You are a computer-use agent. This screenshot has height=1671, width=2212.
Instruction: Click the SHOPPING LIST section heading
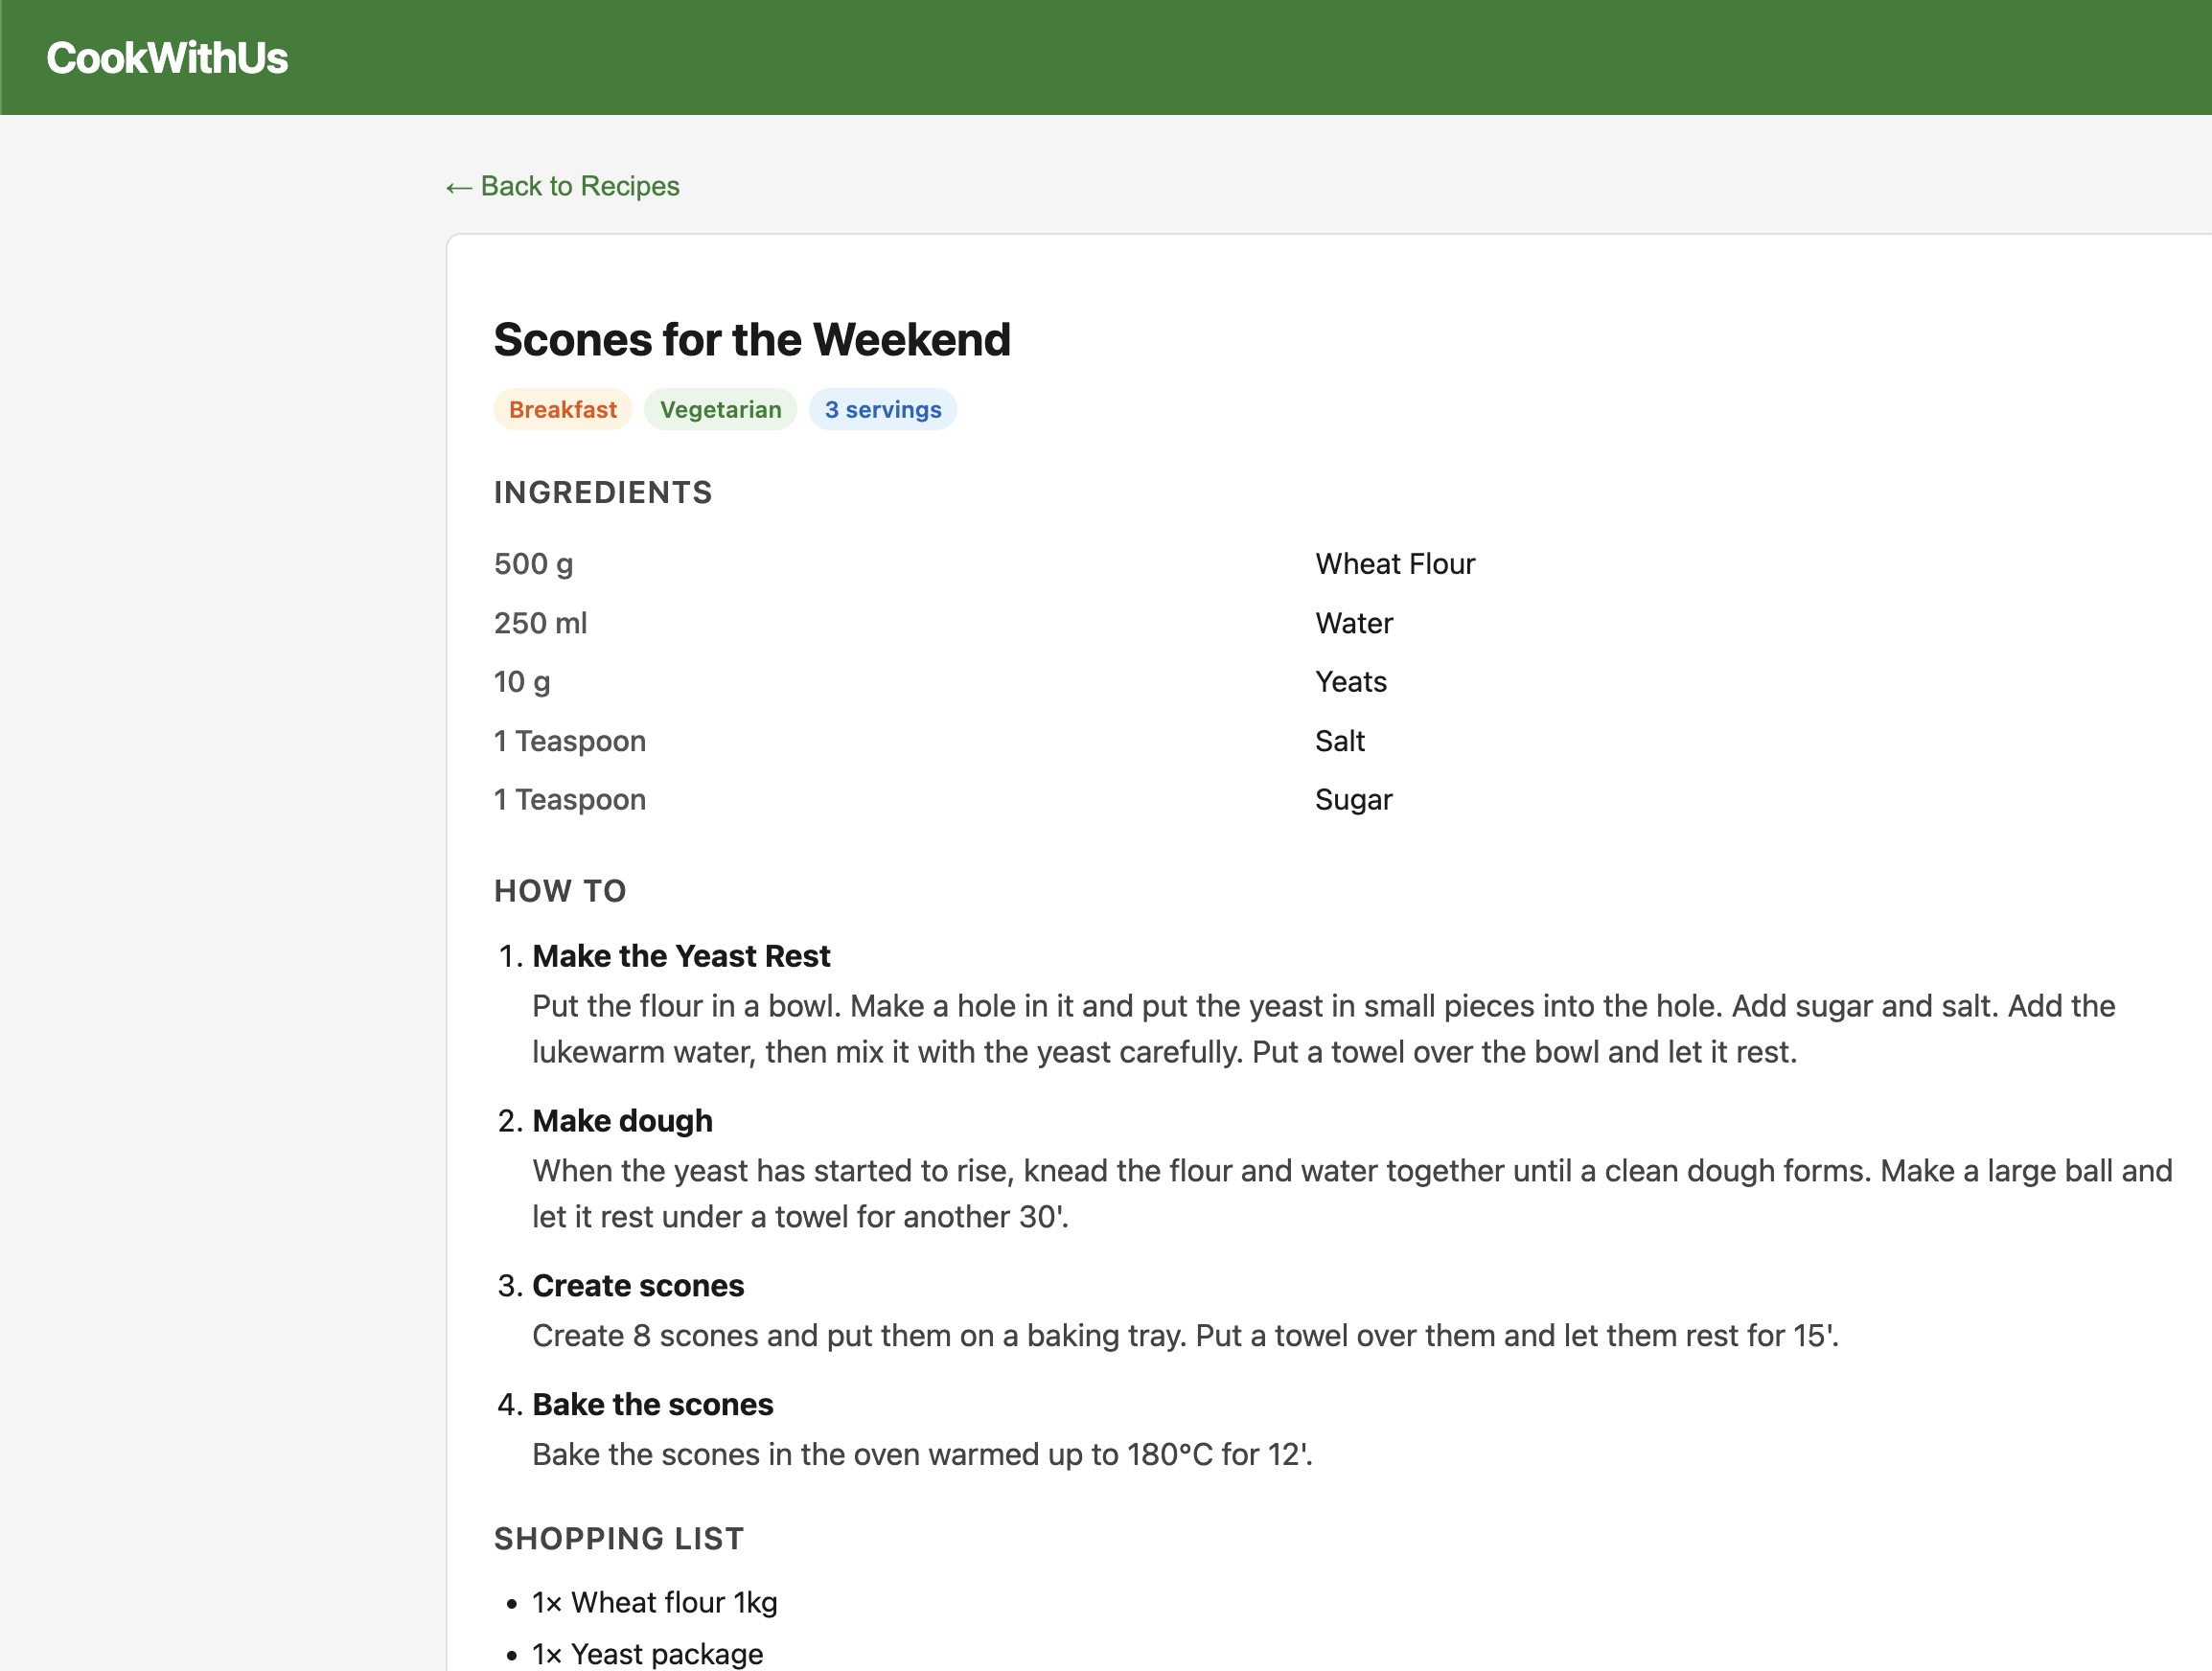pyautogui.click(x=618, y=1539)
